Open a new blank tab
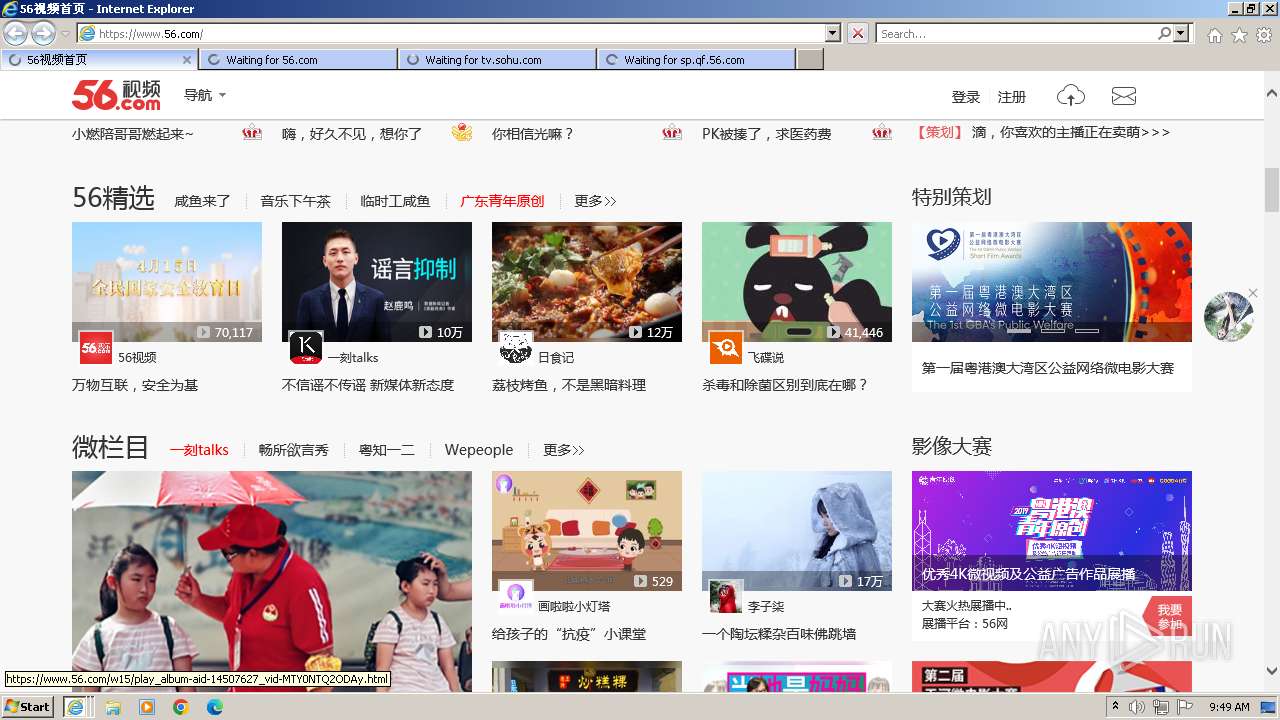The width and height of the screenshot is (1280, 720). point(810,60)
